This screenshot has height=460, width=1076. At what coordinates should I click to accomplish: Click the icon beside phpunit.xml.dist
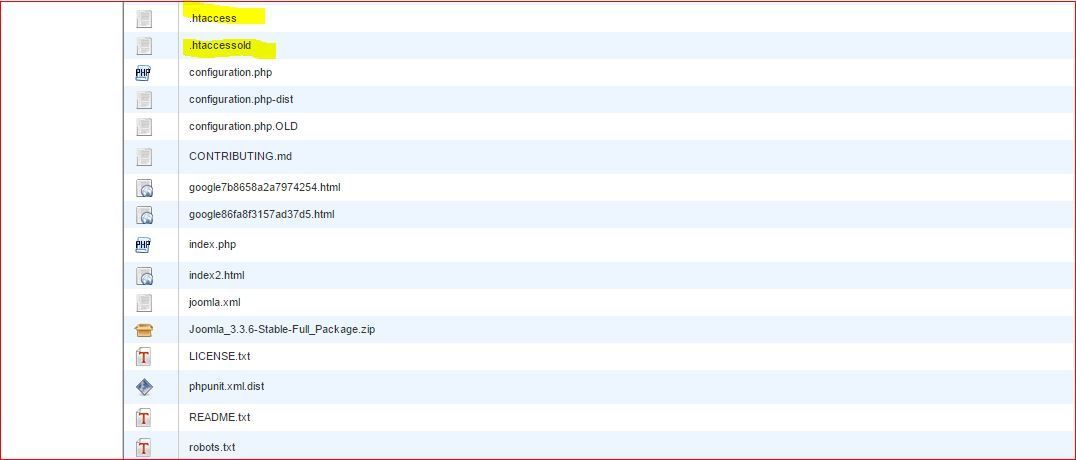143,387
